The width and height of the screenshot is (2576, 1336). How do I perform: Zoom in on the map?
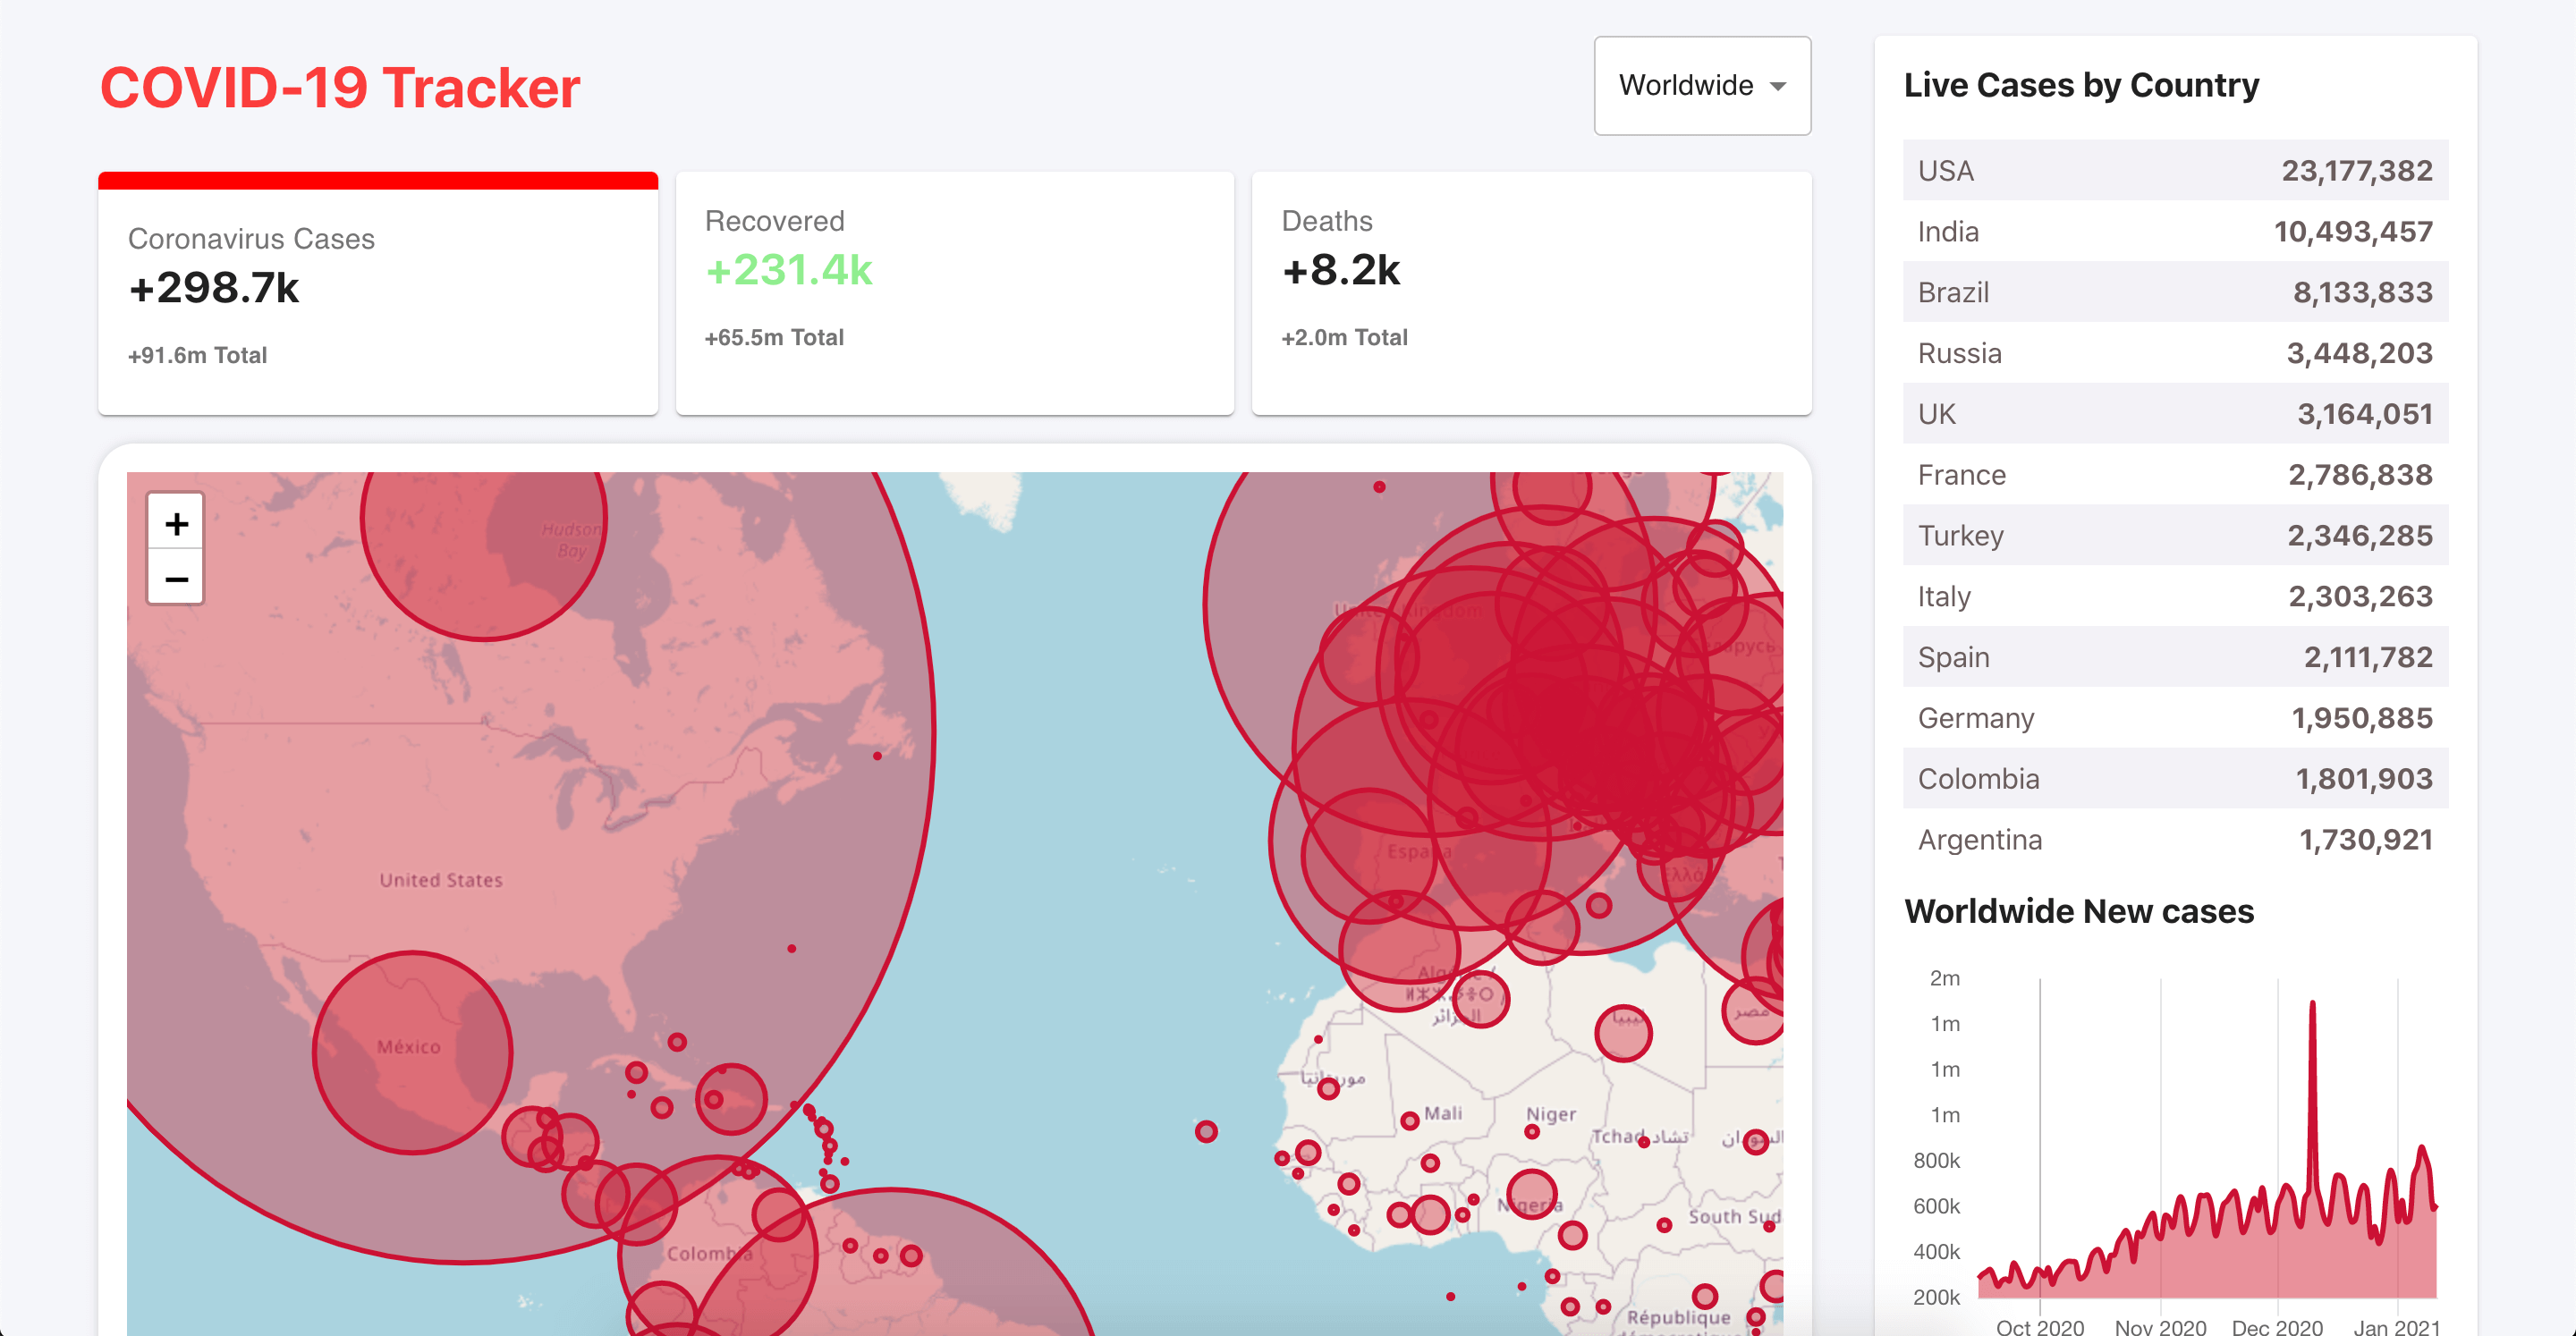point(176,523)
